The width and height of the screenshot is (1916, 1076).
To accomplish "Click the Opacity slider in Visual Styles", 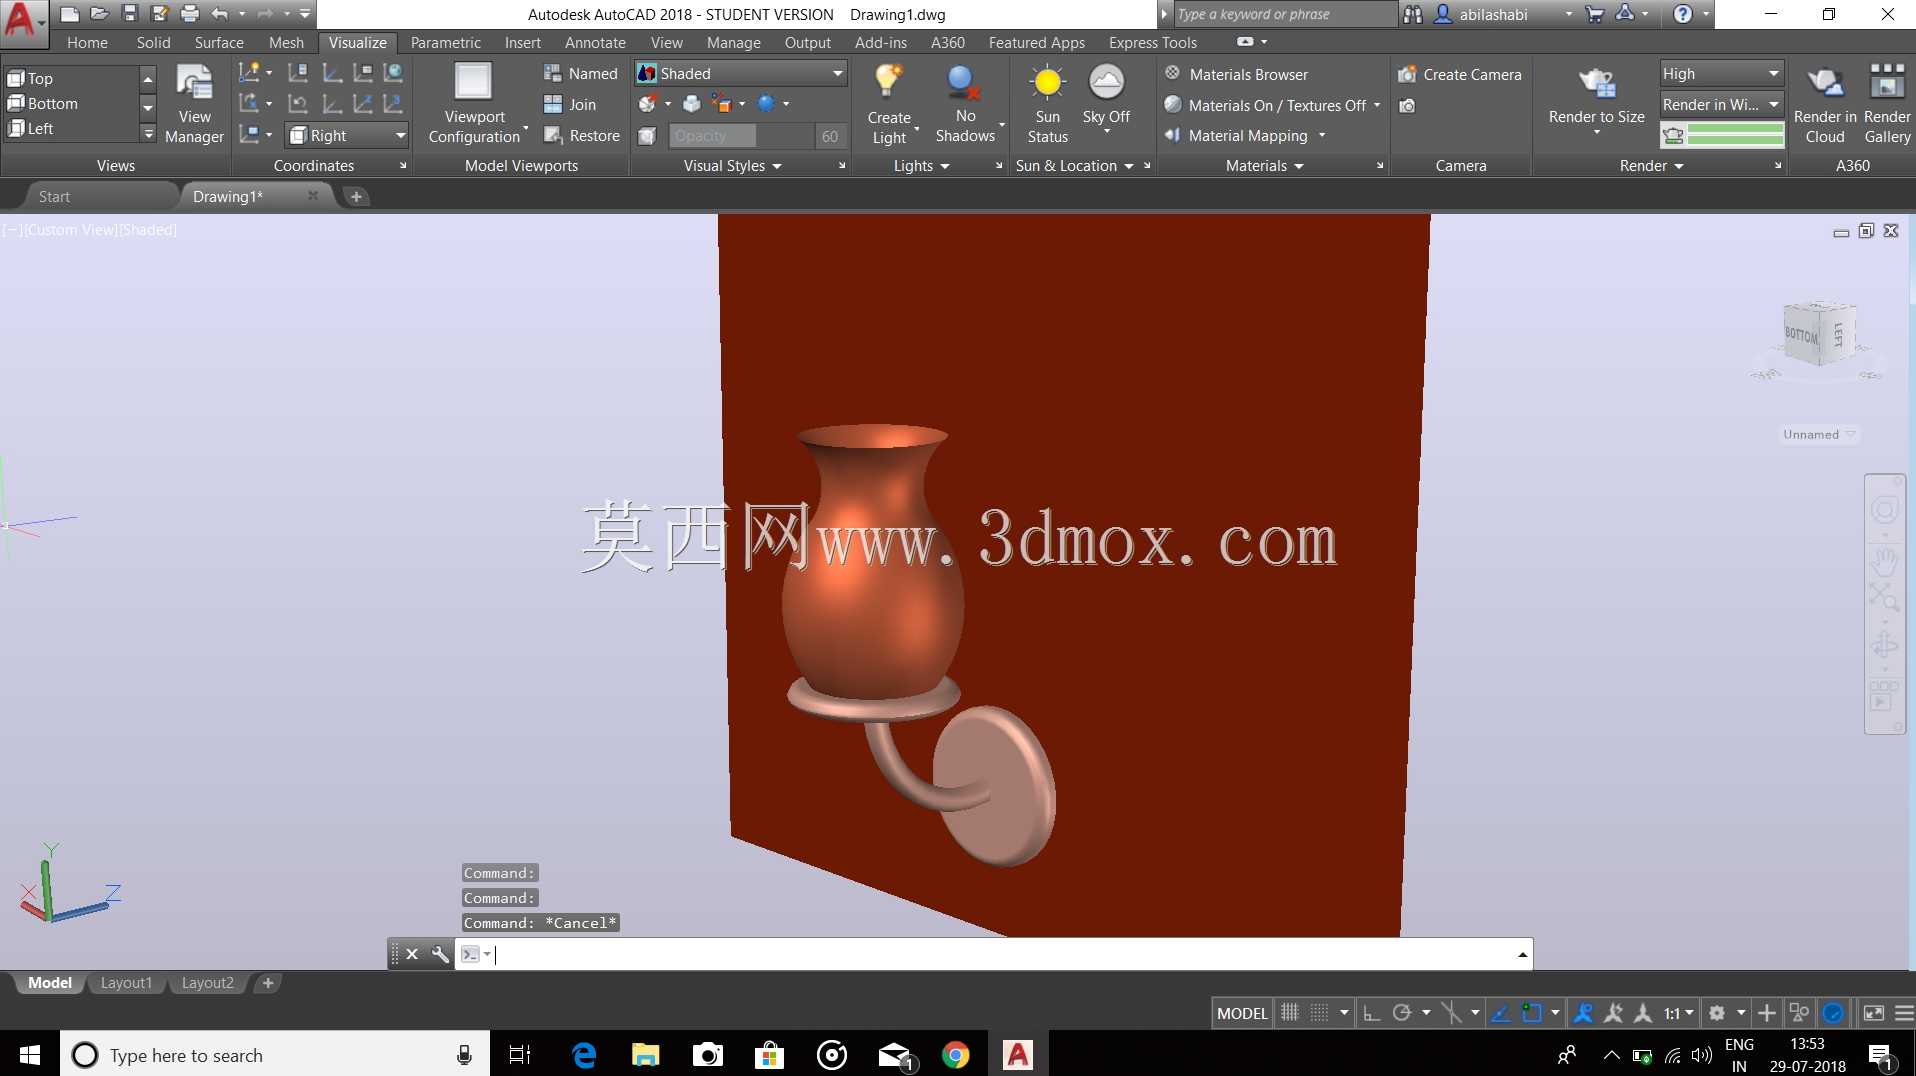I will click(740, 136).
